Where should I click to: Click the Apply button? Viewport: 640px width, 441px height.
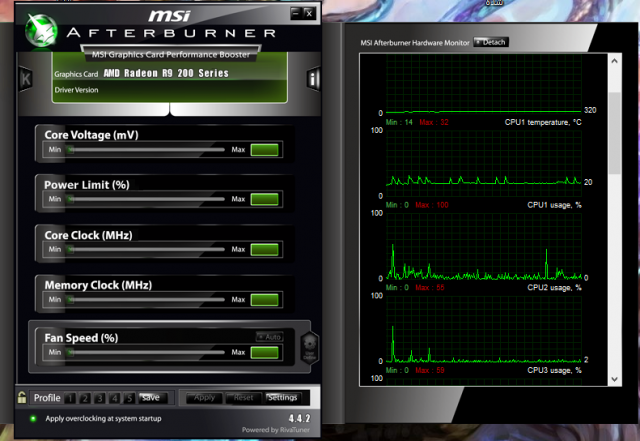tap(204, 397)
